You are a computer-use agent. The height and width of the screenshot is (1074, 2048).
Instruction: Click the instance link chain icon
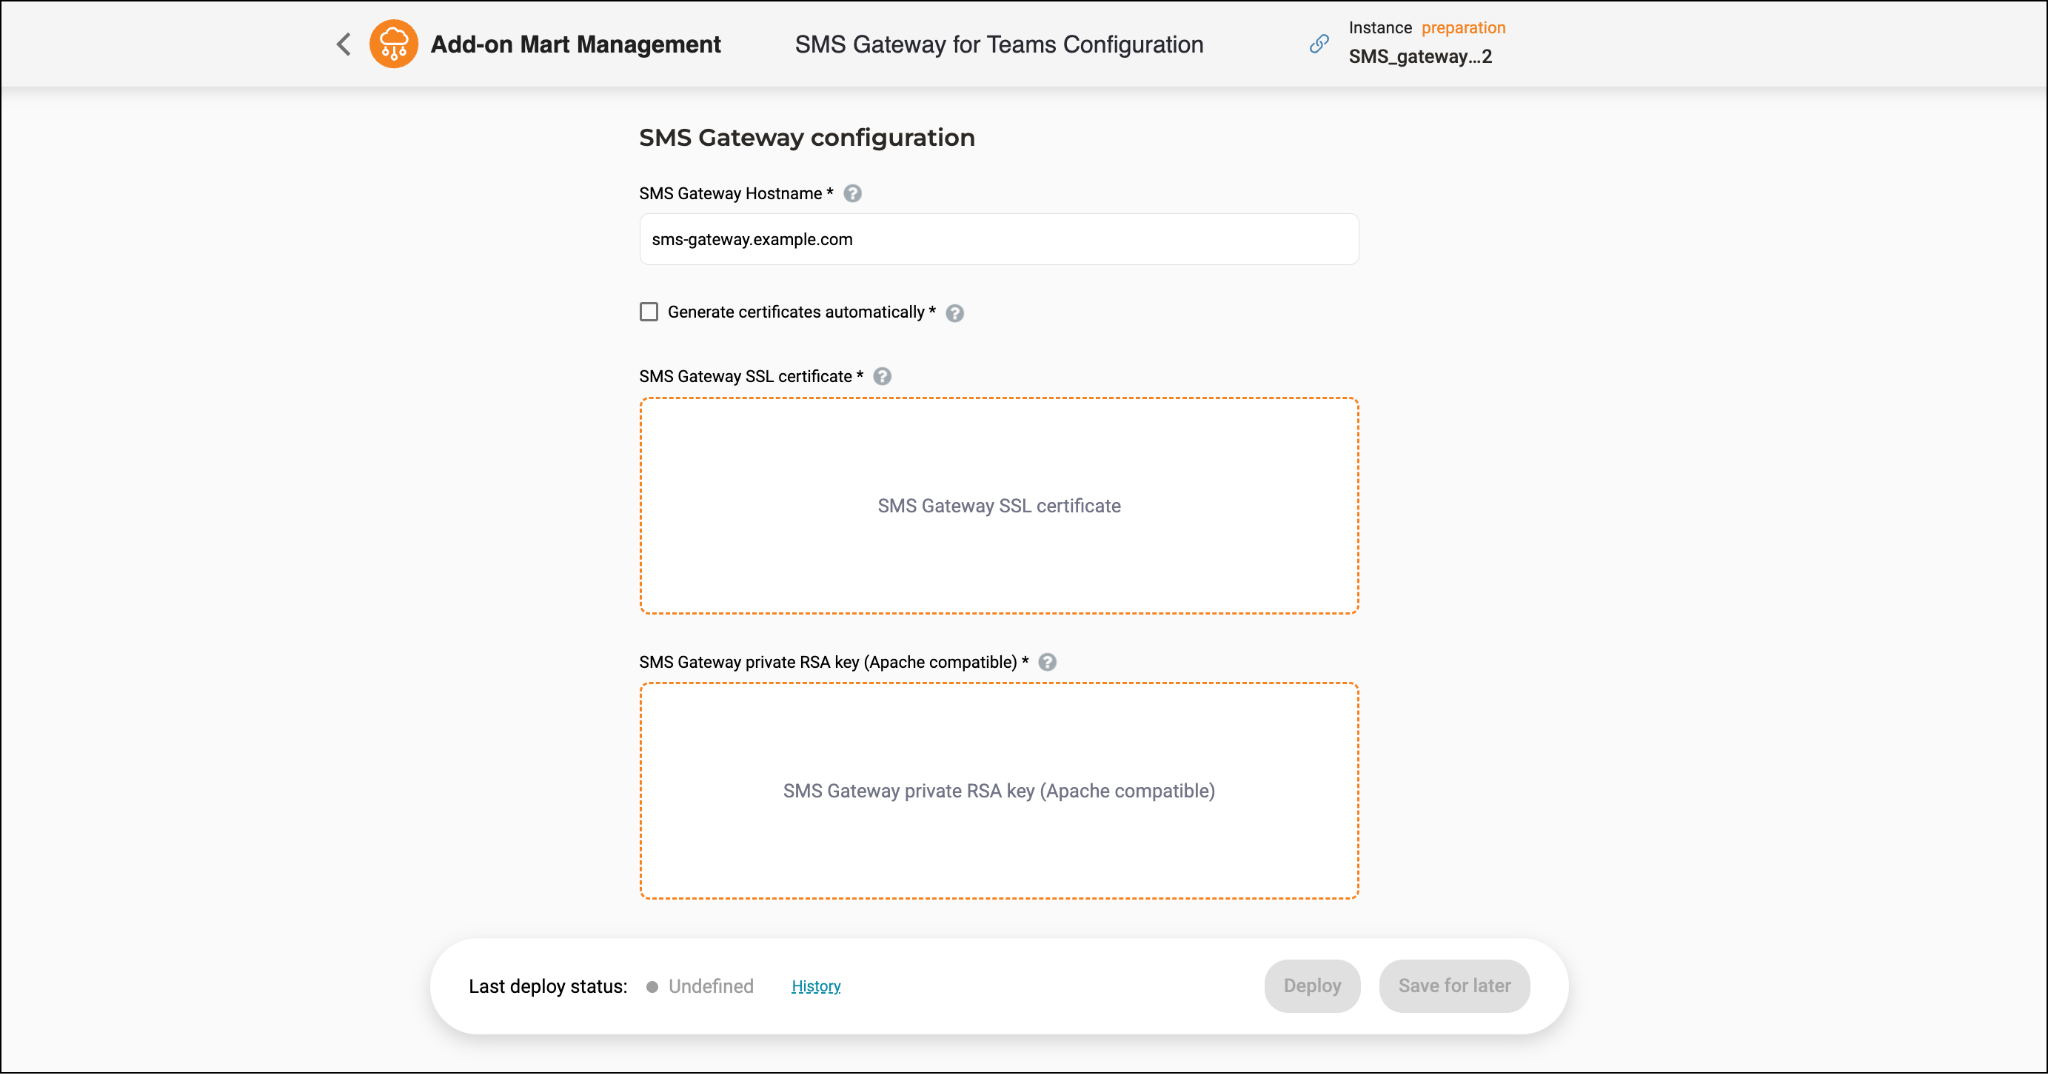click(1320, 44)
